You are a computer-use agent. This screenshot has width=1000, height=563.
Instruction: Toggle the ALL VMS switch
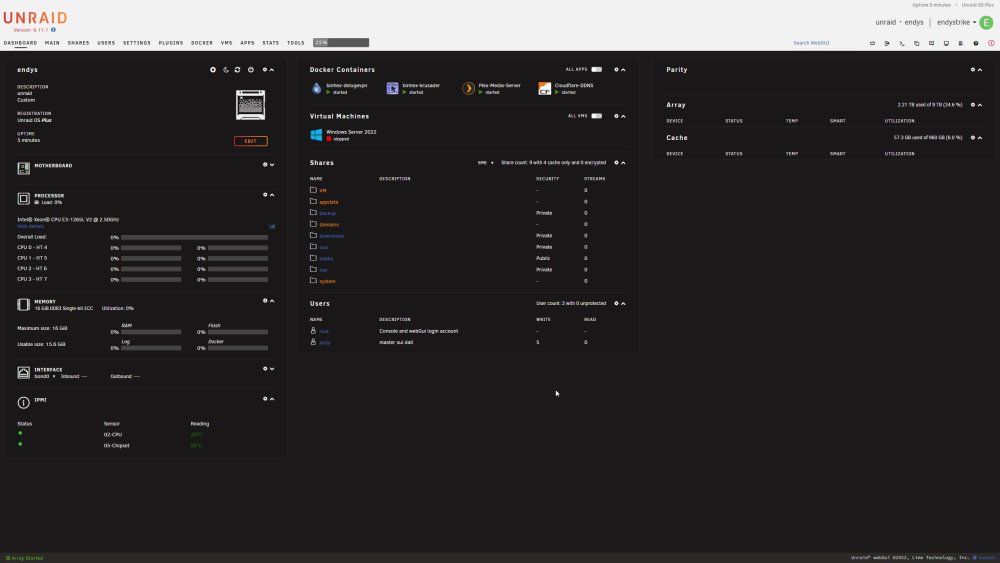click(596, 116)
